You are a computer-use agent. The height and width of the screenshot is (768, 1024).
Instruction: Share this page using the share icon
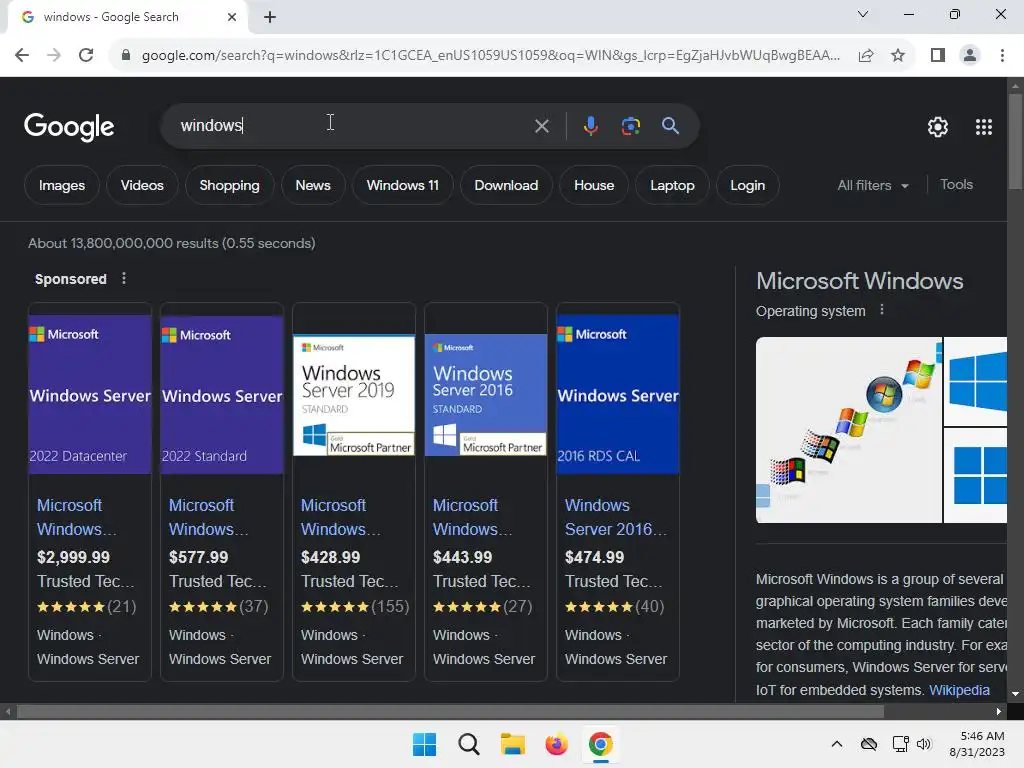pos(866,55)
